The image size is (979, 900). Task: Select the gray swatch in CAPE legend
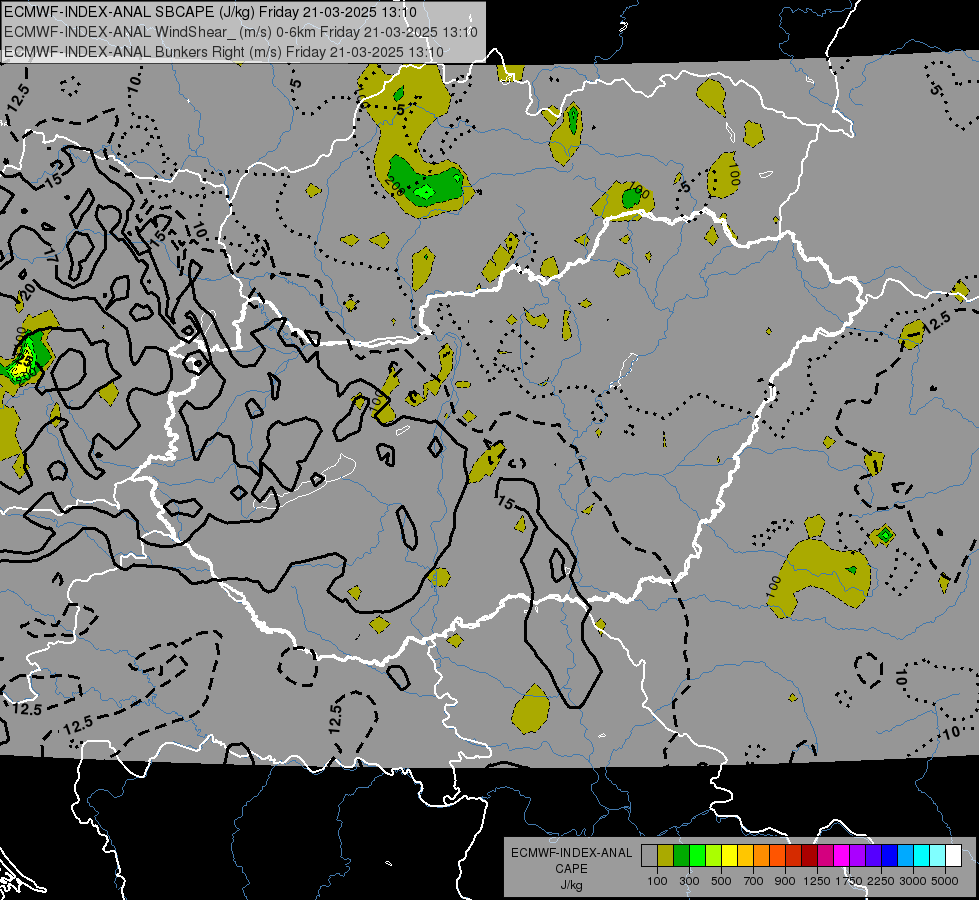tap(649, 856)
